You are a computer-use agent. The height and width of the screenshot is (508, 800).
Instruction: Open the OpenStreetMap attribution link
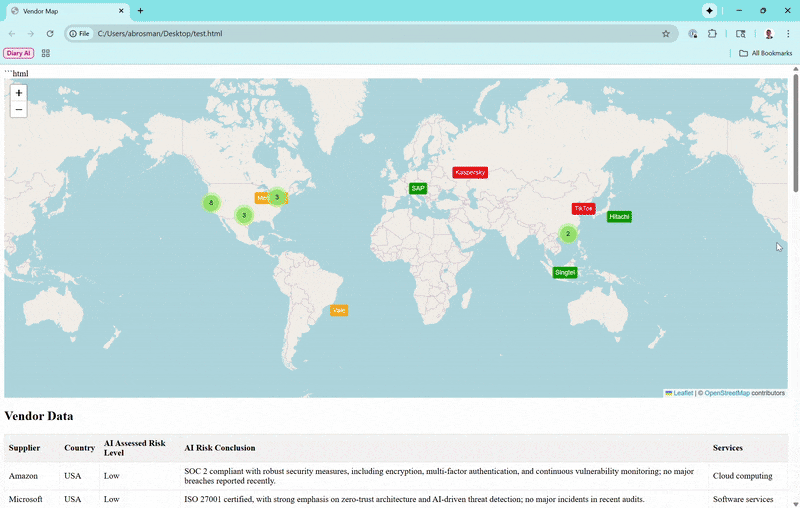727,393
